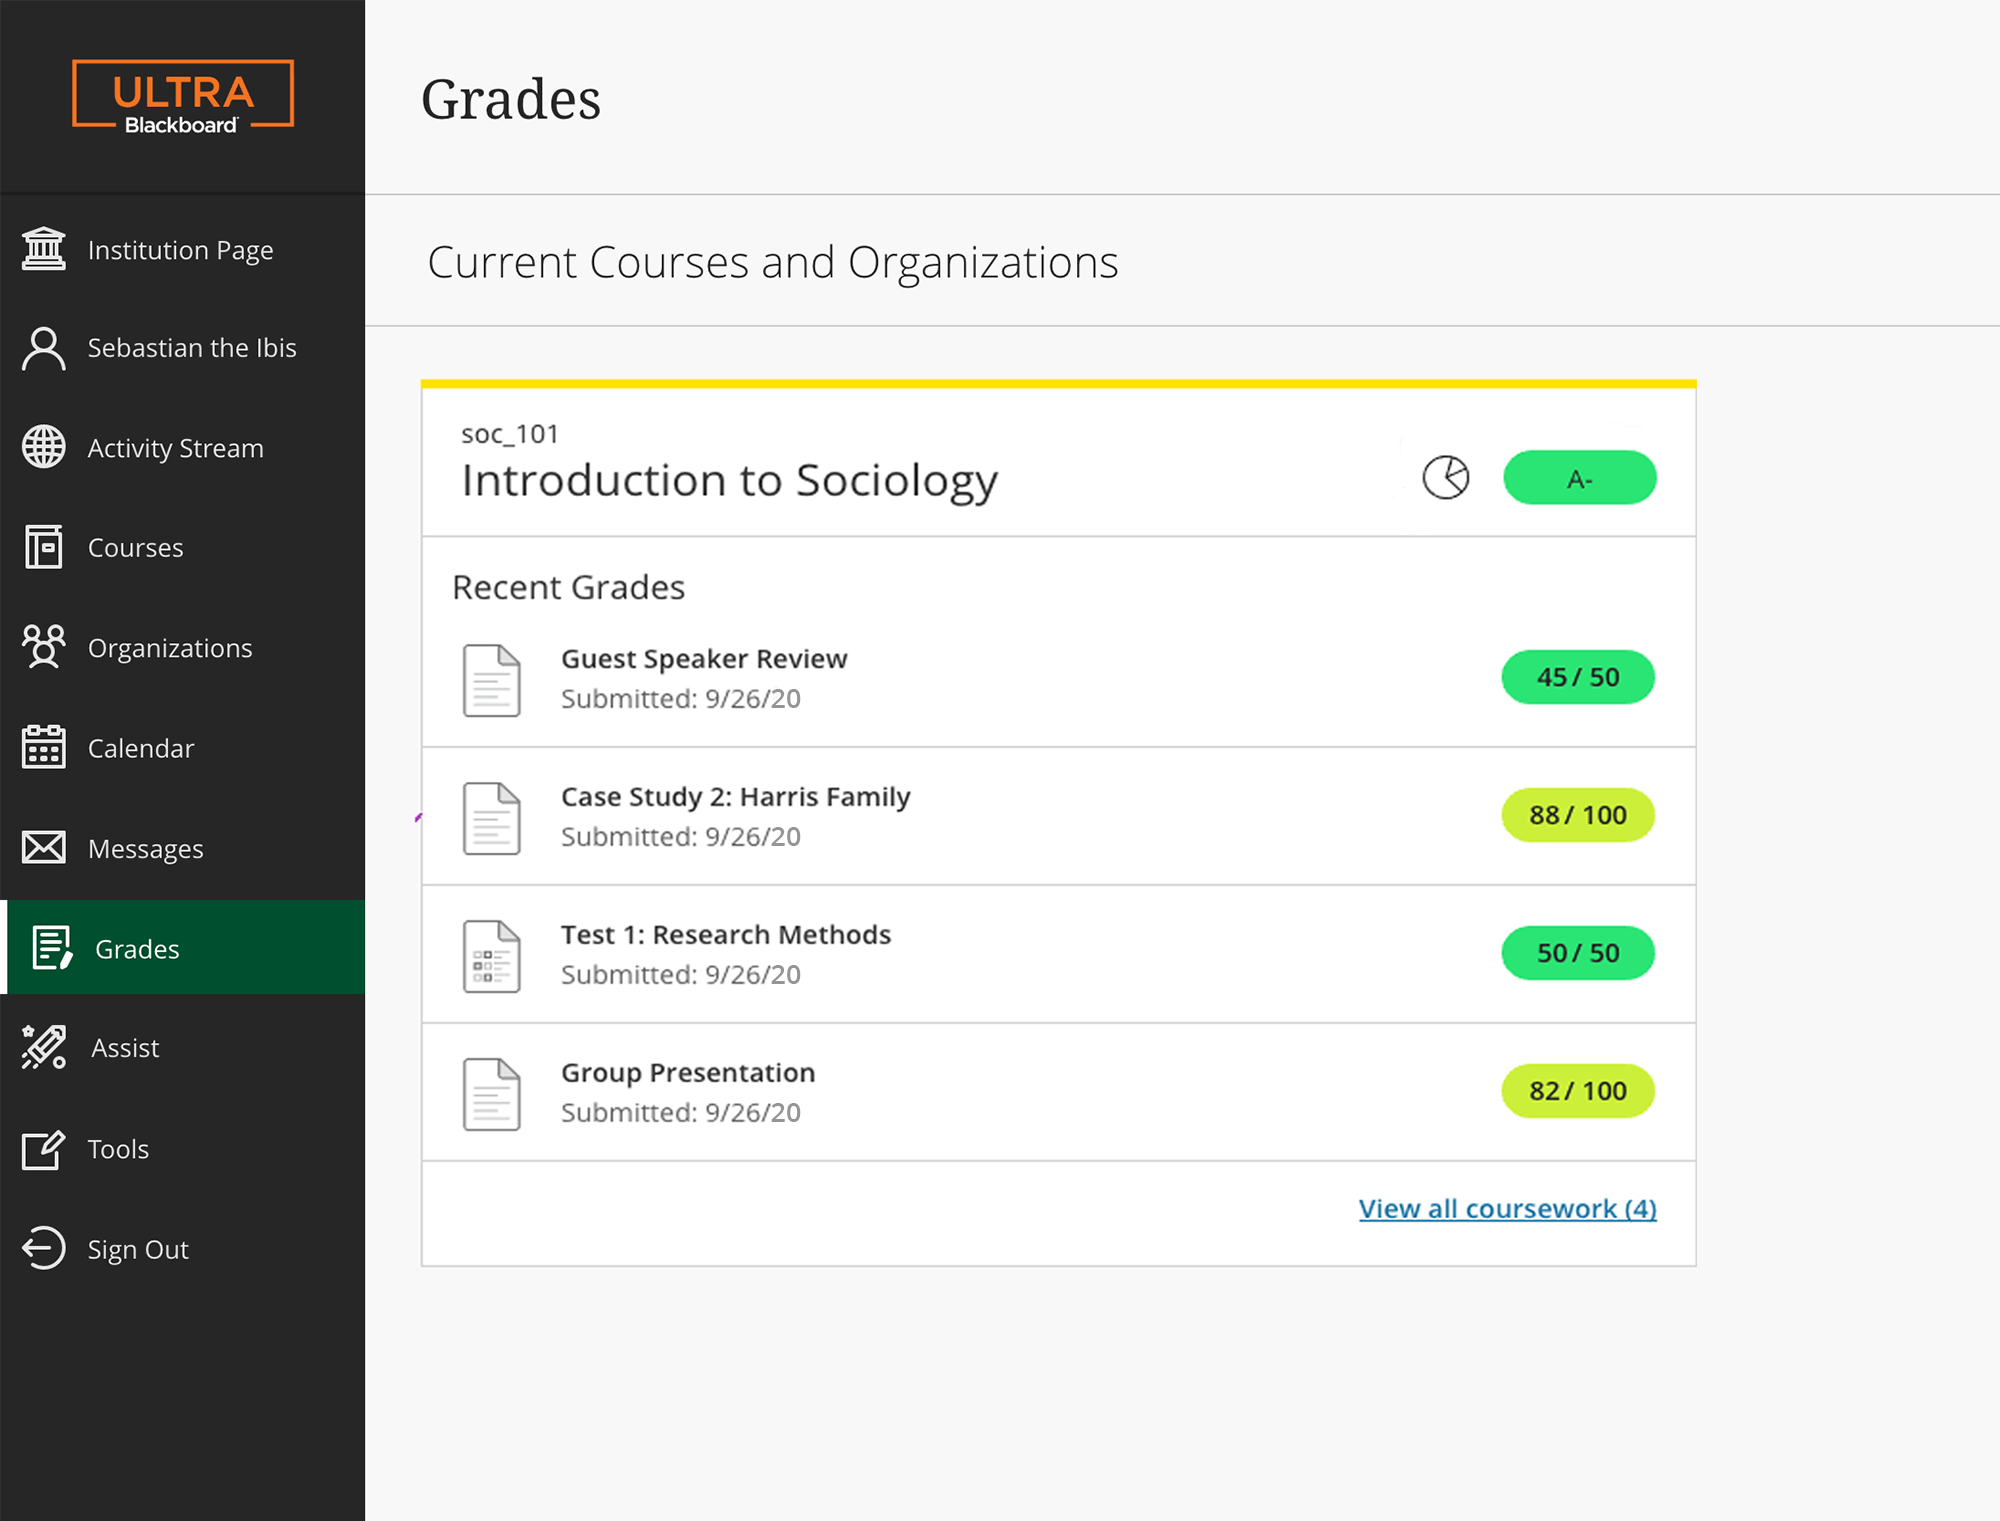Viewport: 2000px width, 1521px height.
Task: Open the Group Presentation title
Action: pyautogui.click(x=688, y=1073)
